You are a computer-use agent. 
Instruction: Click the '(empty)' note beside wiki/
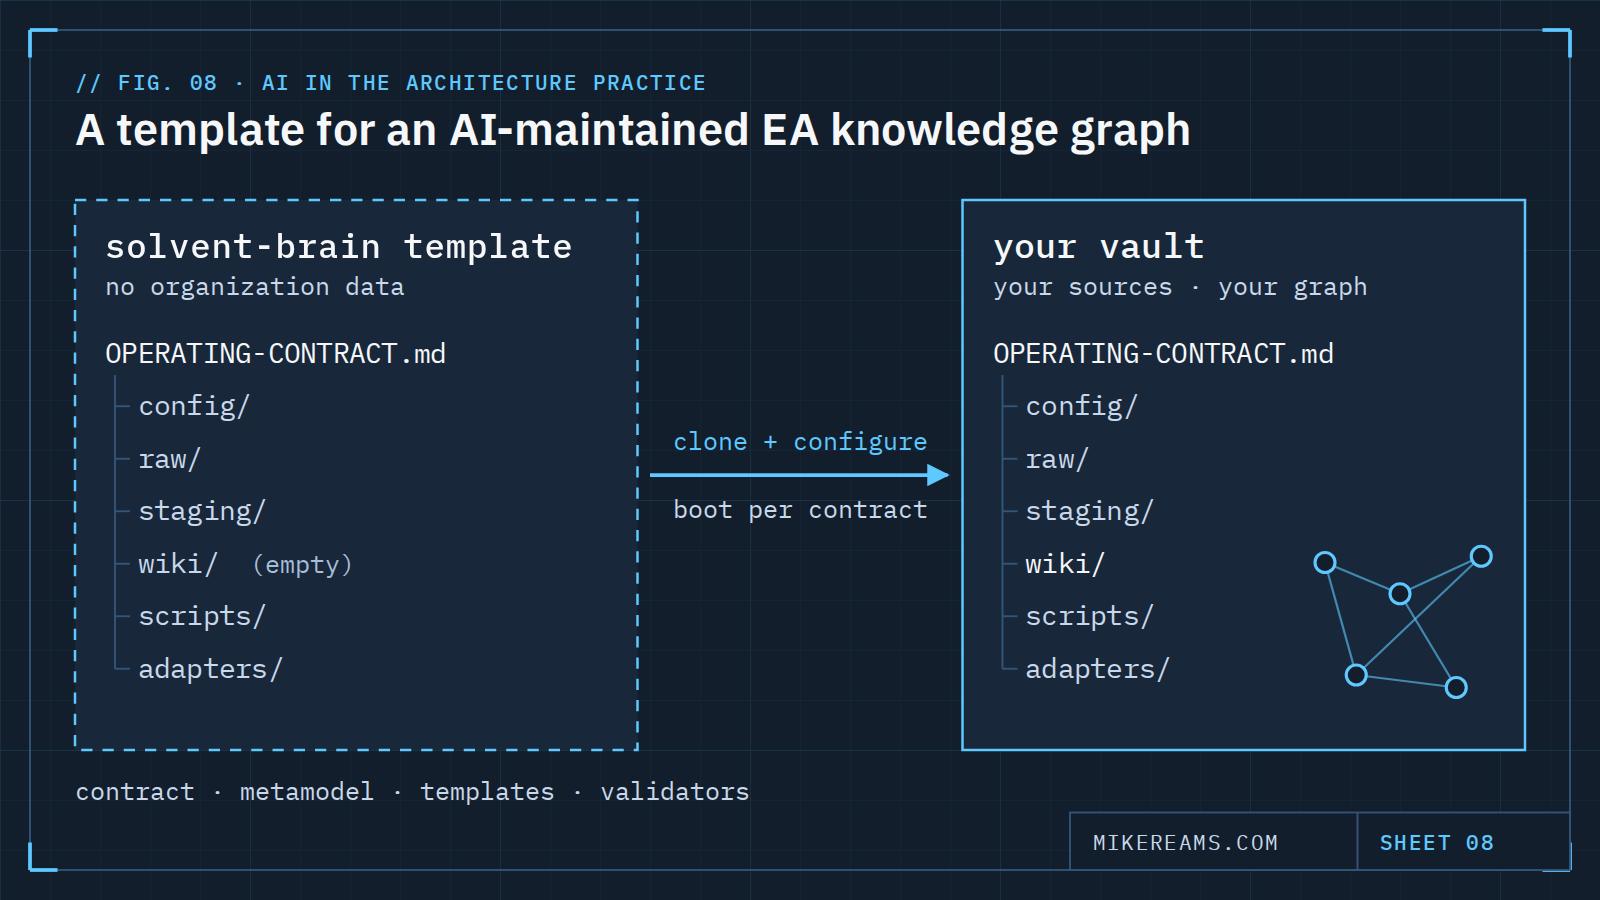coord(302,565)
